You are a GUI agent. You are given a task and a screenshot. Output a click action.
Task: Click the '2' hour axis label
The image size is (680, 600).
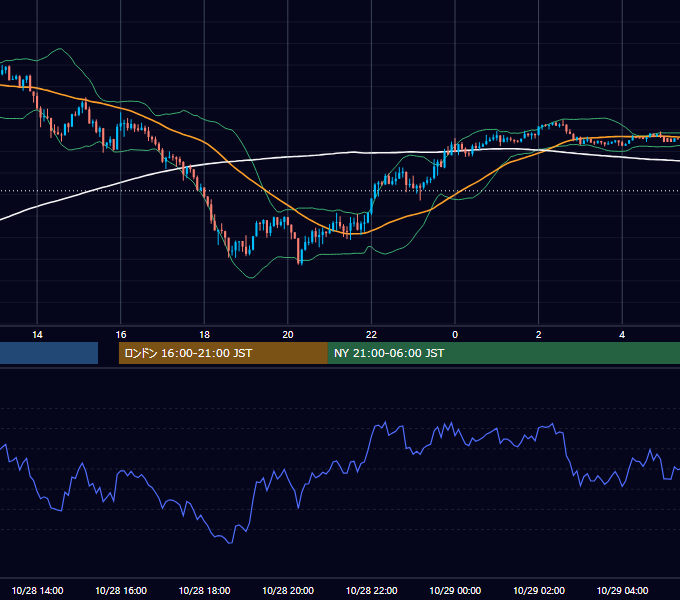pos(539,335)
